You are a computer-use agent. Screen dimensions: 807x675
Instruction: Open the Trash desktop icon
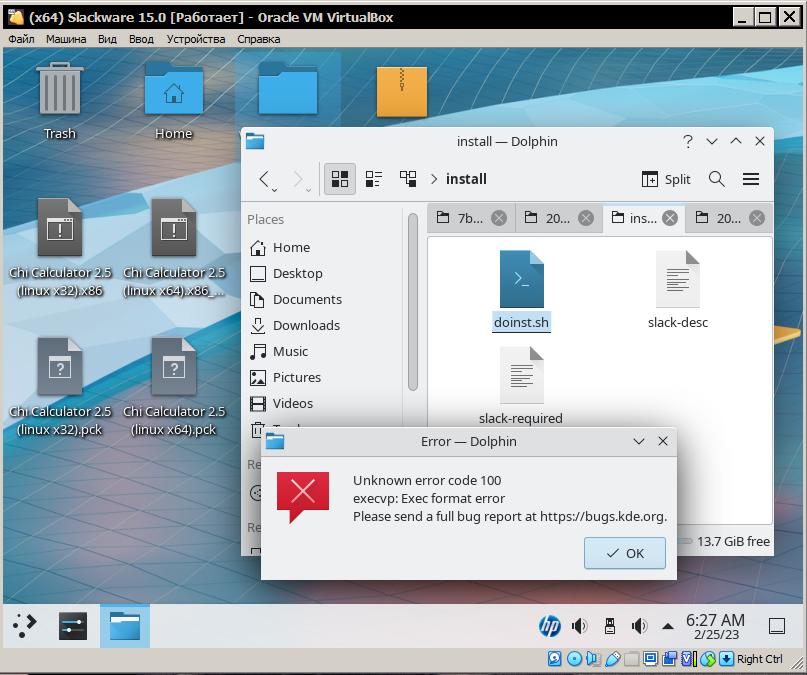(60, 101)
